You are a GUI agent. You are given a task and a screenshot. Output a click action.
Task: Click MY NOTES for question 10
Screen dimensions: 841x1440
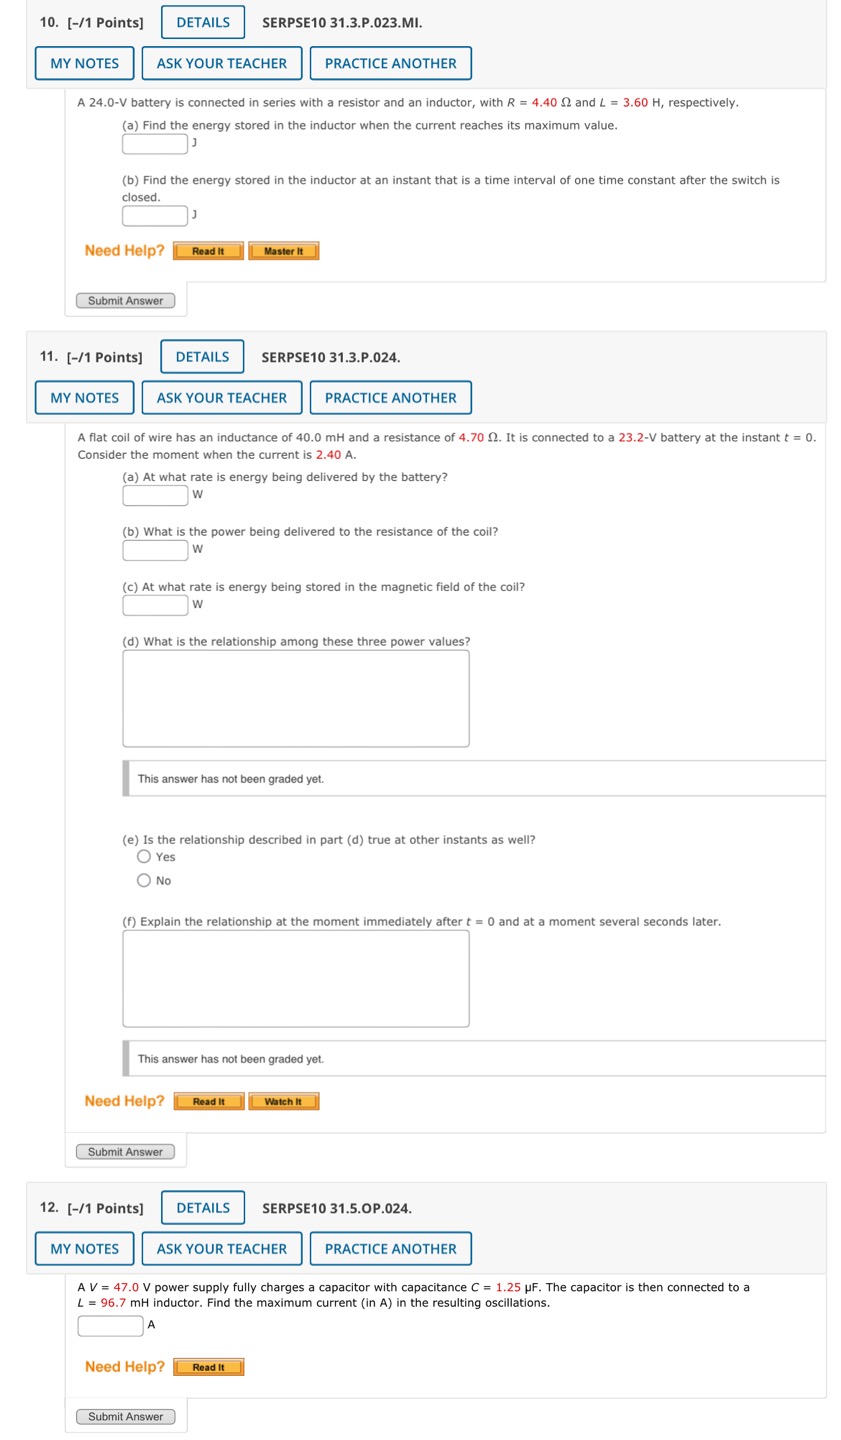84,62
